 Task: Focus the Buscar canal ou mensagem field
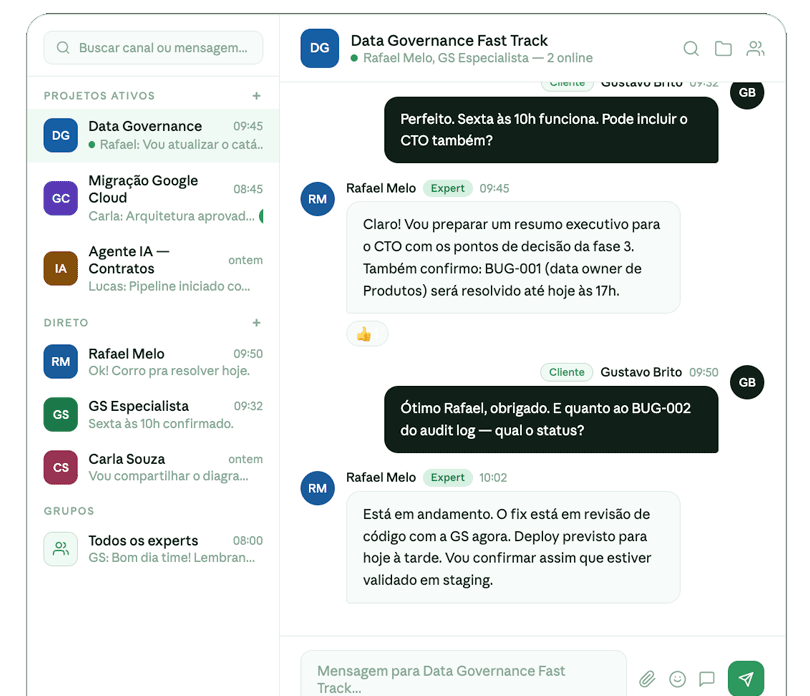click(x=153, y=48)
